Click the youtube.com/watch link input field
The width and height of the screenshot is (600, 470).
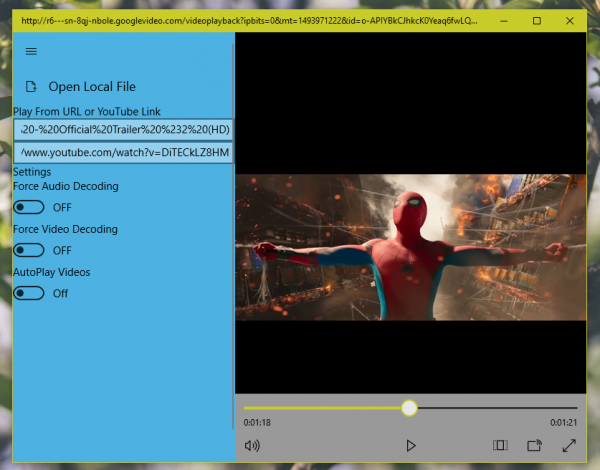123,153
